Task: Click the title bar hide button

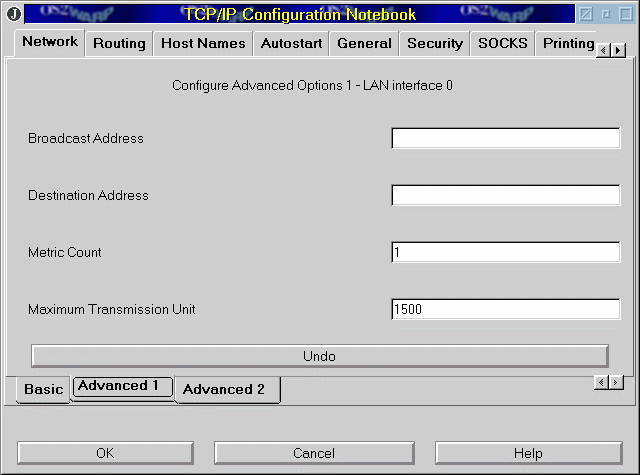Action: coord(586,14)
